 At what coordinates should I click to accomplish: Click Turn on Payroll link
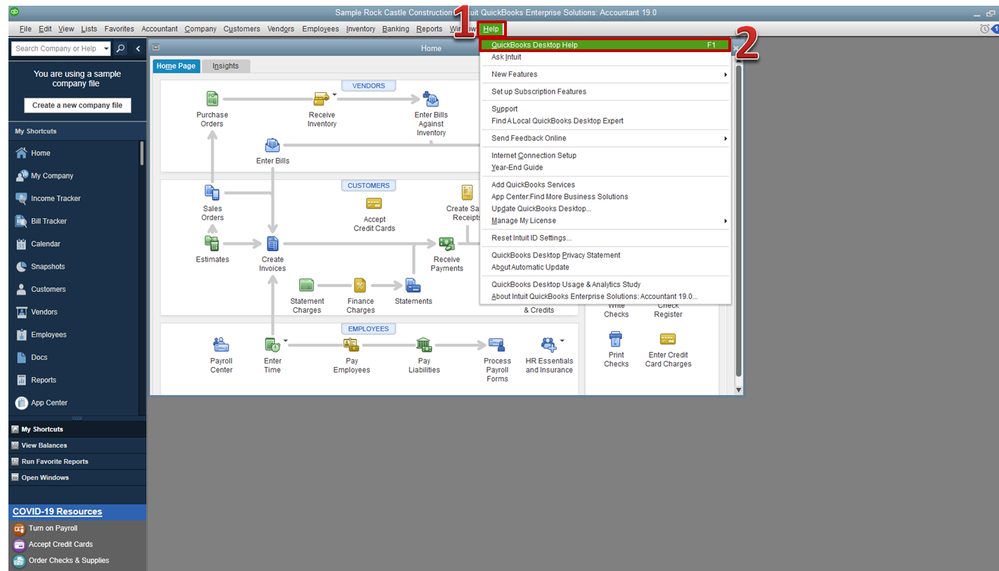53,528
